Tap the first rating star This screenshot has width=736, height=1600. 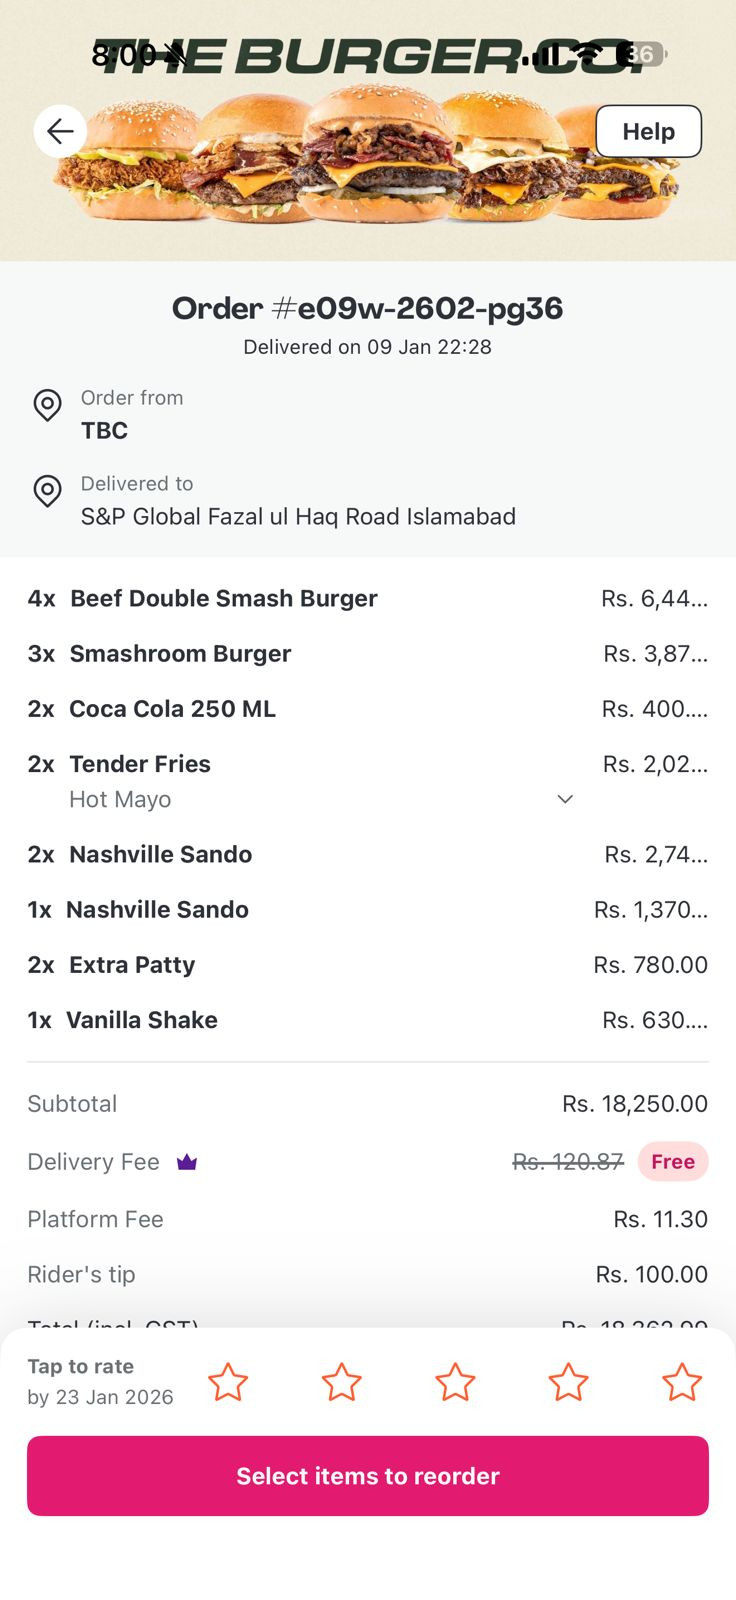click(228, 1382)
